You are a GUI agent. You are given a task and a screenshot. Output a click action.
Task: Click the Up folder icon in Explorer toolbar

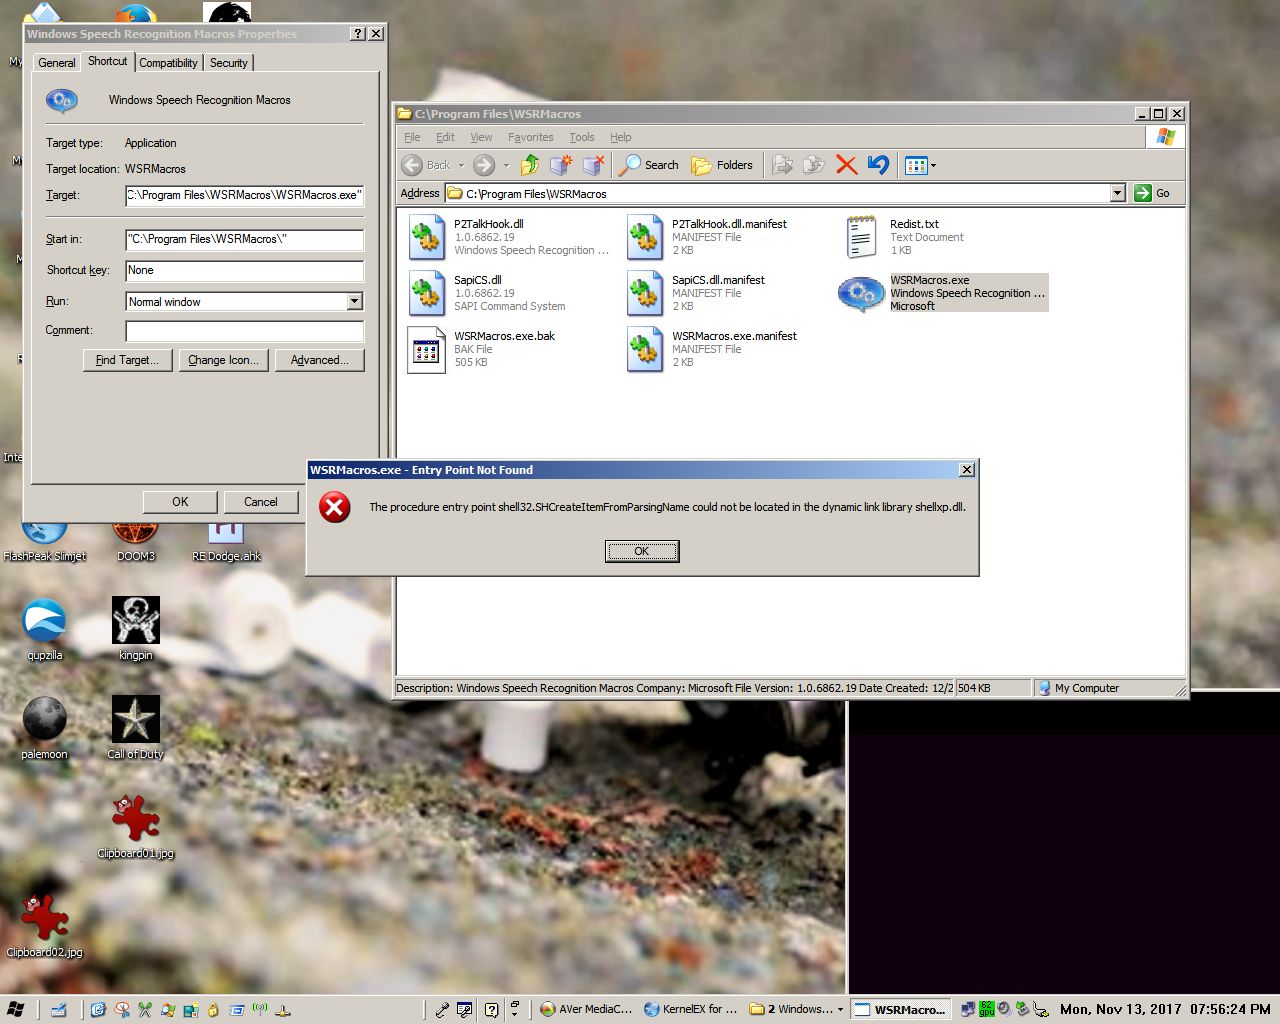530,165
